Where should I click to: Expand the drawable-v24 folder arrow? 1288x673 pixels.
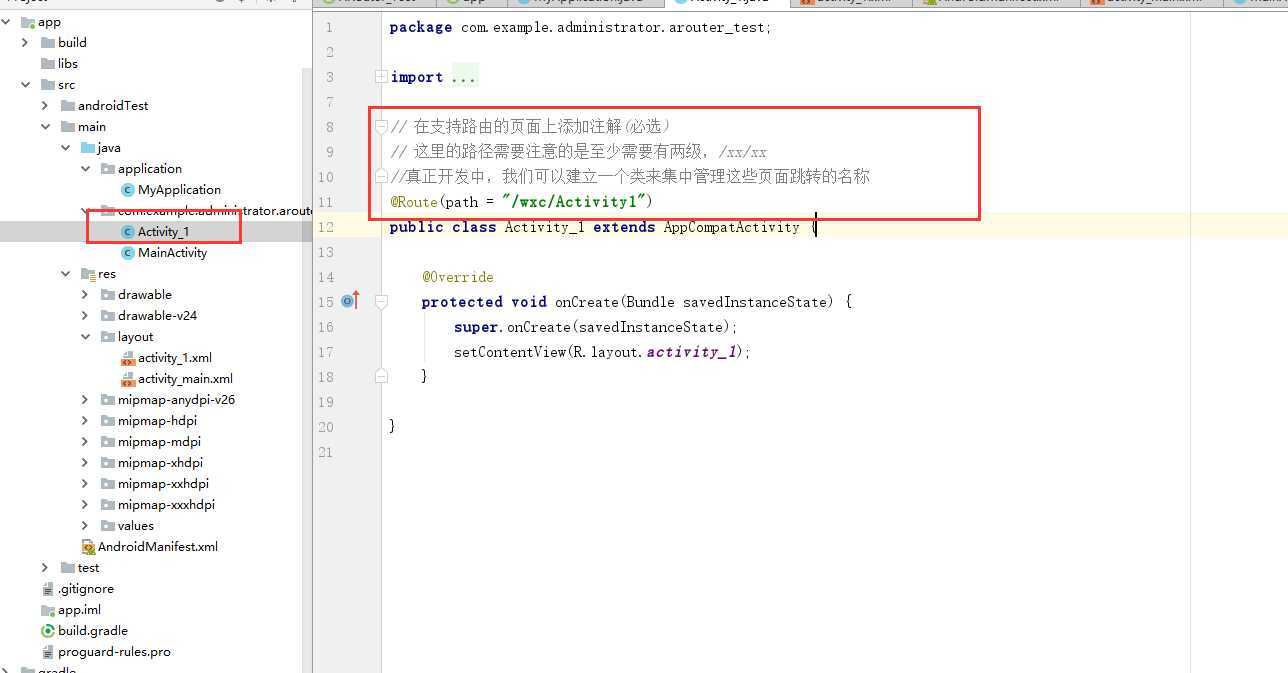click(x=85, y=316)
